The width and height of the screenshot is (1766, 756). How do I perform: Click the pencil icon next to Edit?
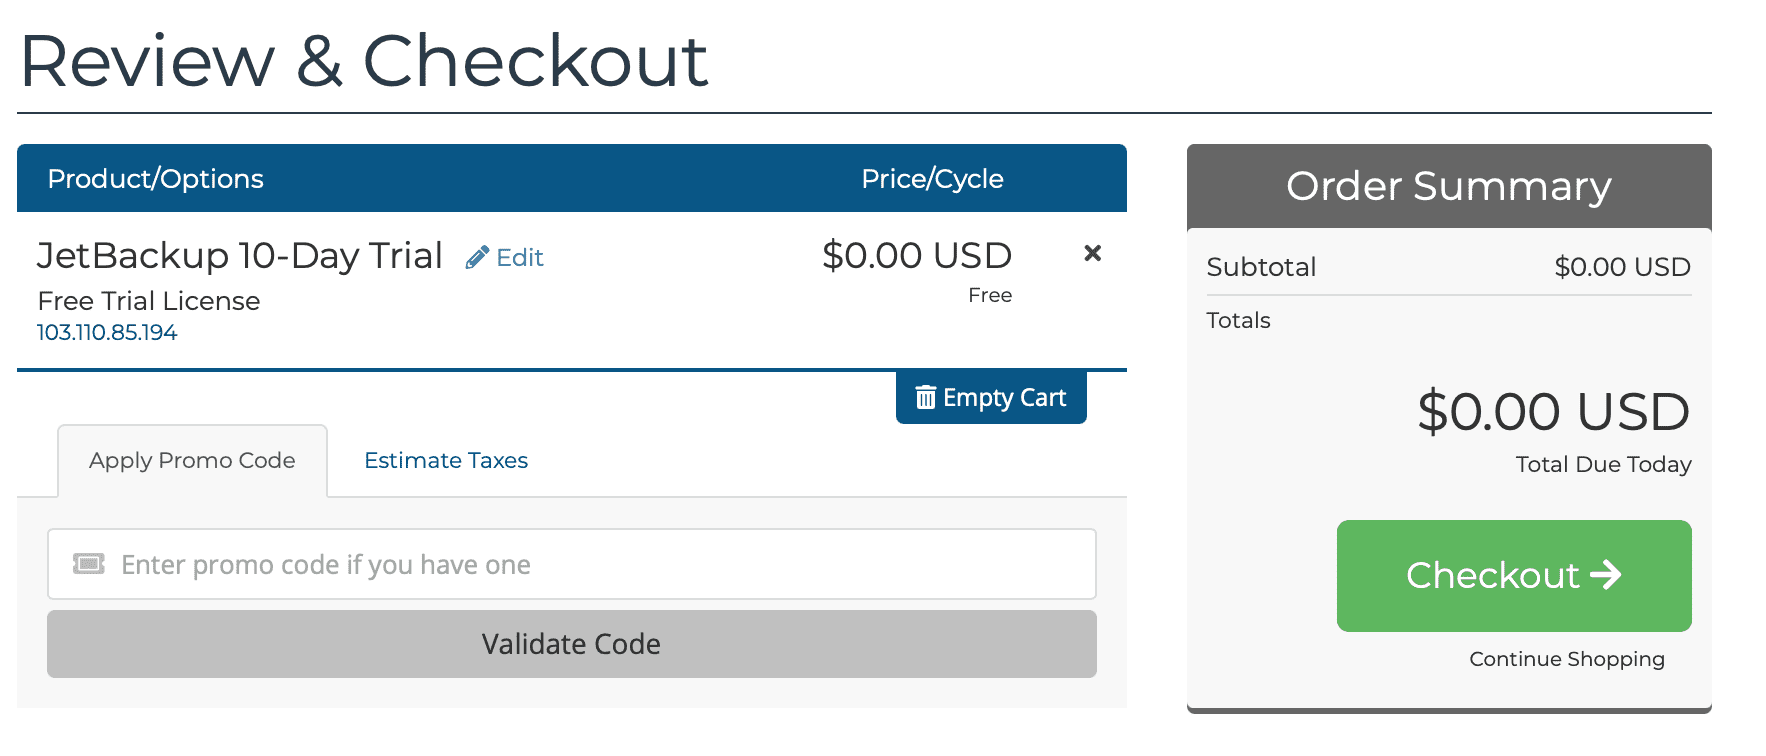[477, 258]
